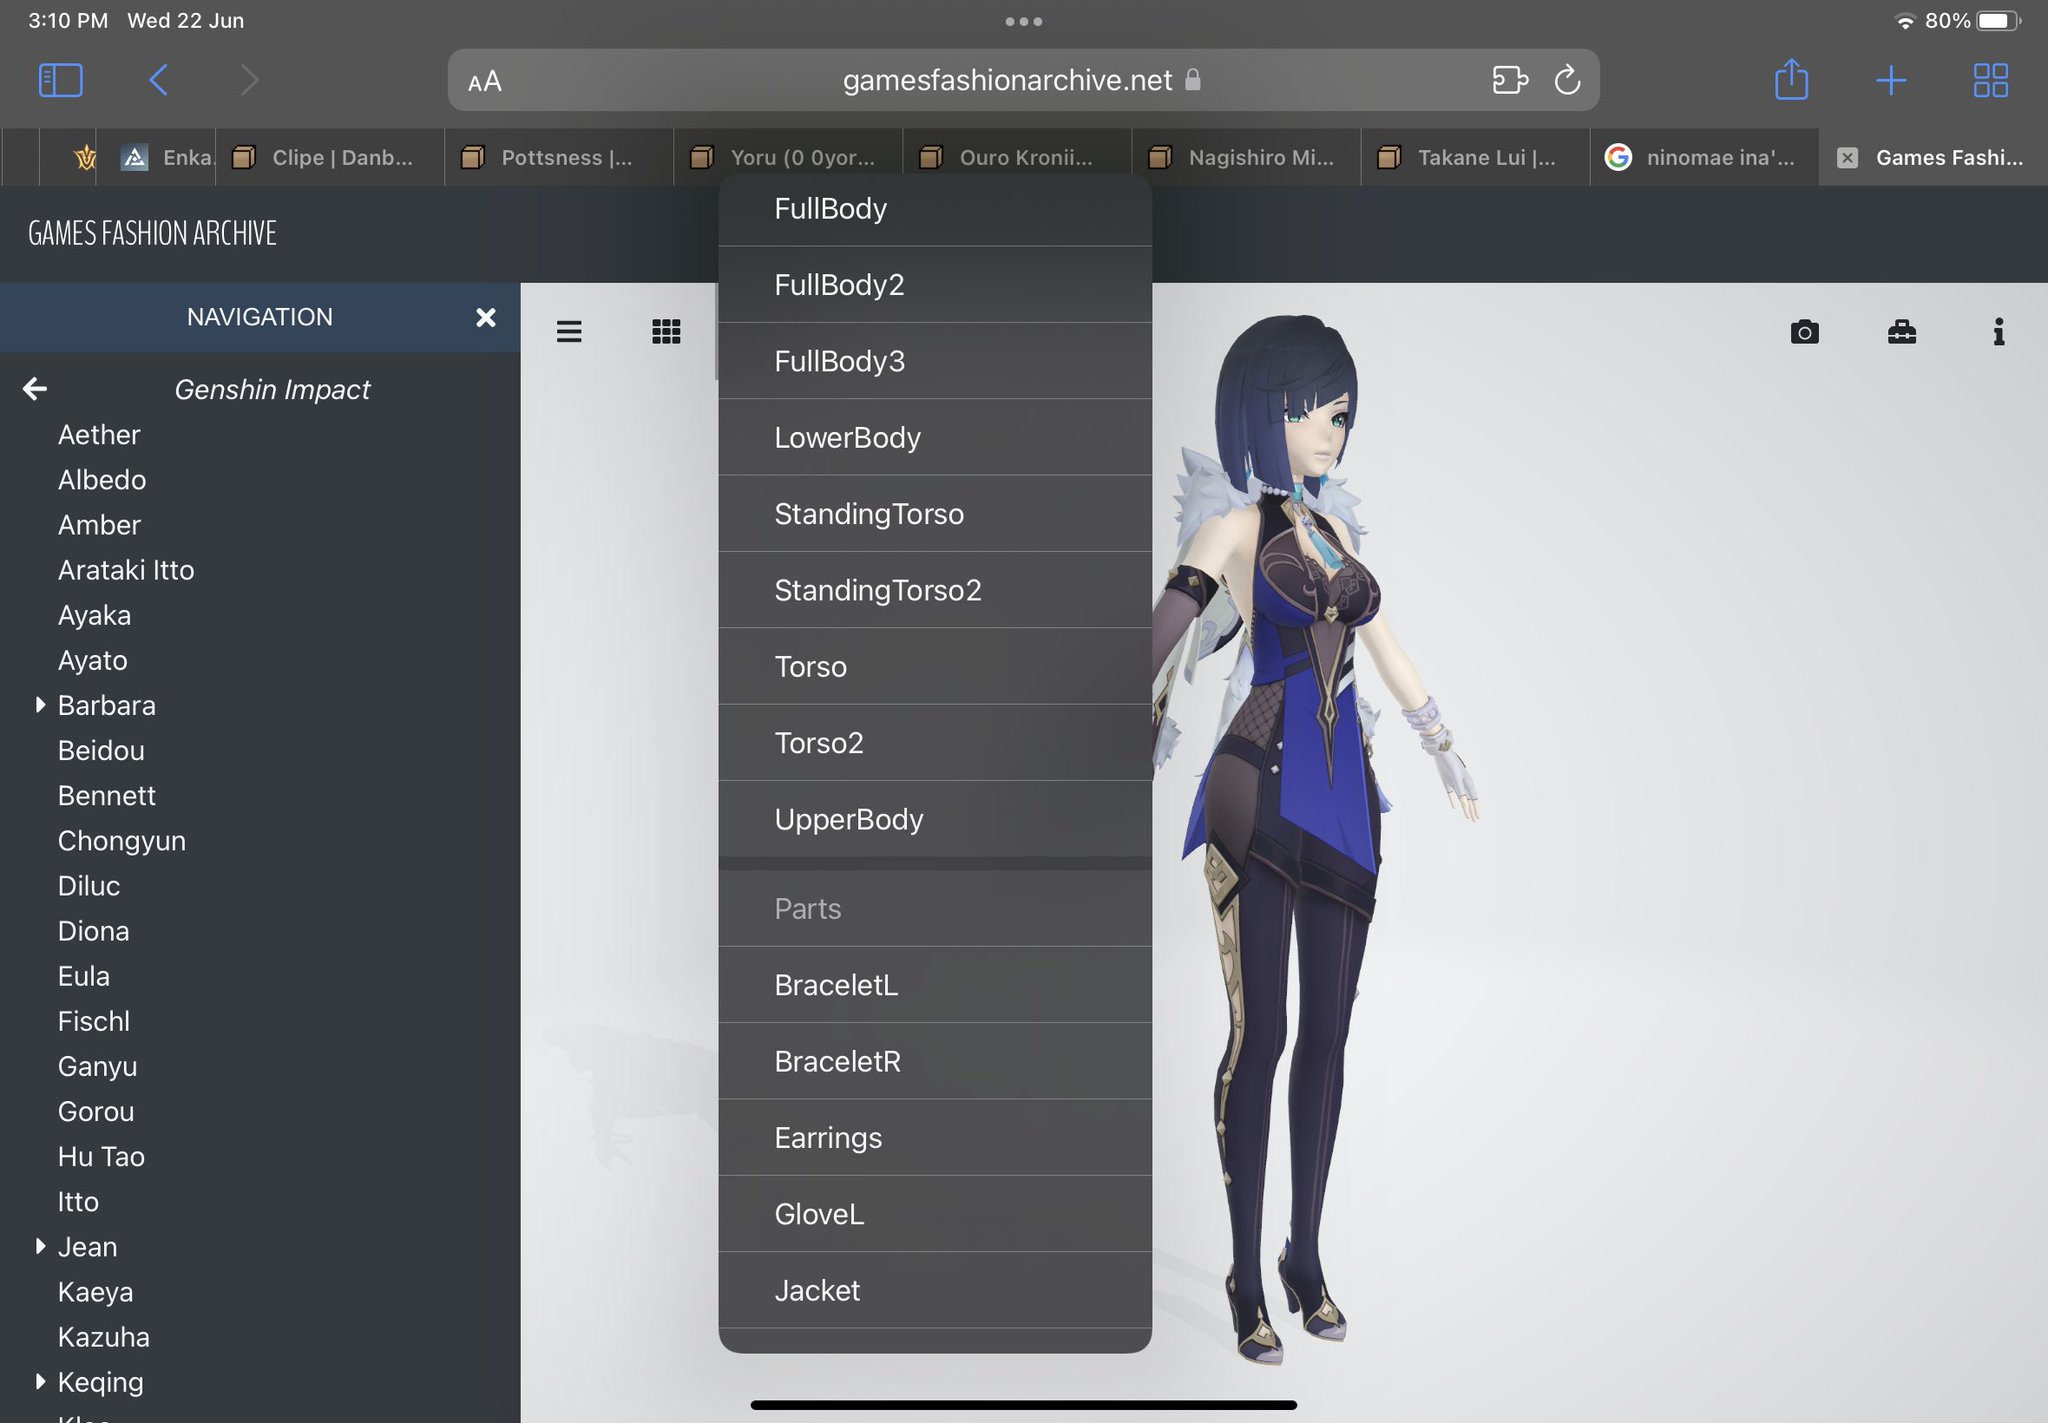Expand the Jean tree entry
The width and height of the screenshot is (2048, 1423).
coord(40,1246)
